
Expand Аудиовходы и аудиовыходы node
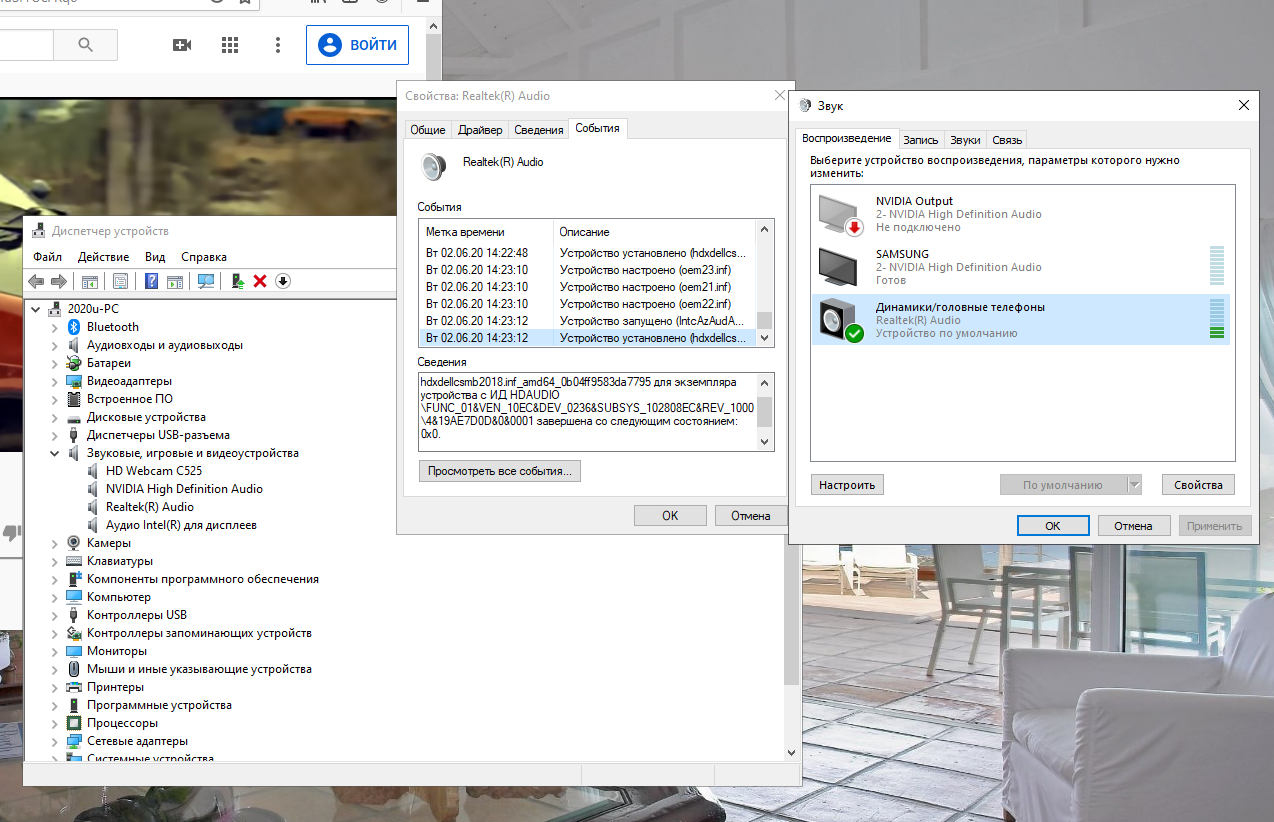tap(54, 345)
